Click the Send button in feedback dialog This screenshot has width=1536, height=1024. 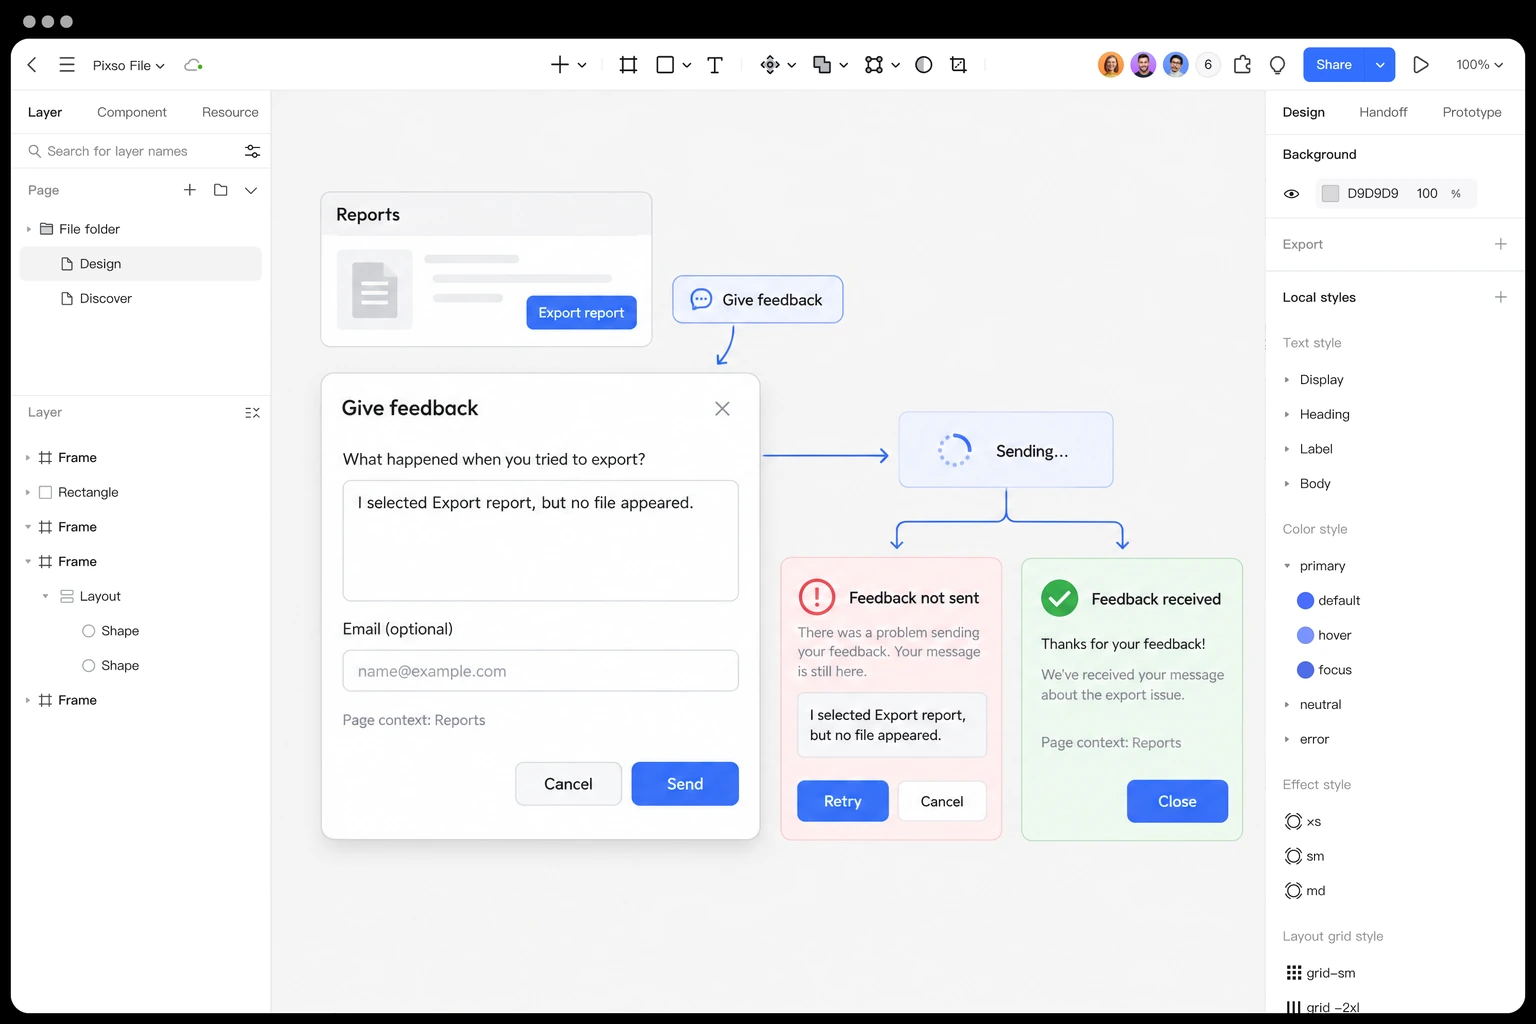[685, 784]
